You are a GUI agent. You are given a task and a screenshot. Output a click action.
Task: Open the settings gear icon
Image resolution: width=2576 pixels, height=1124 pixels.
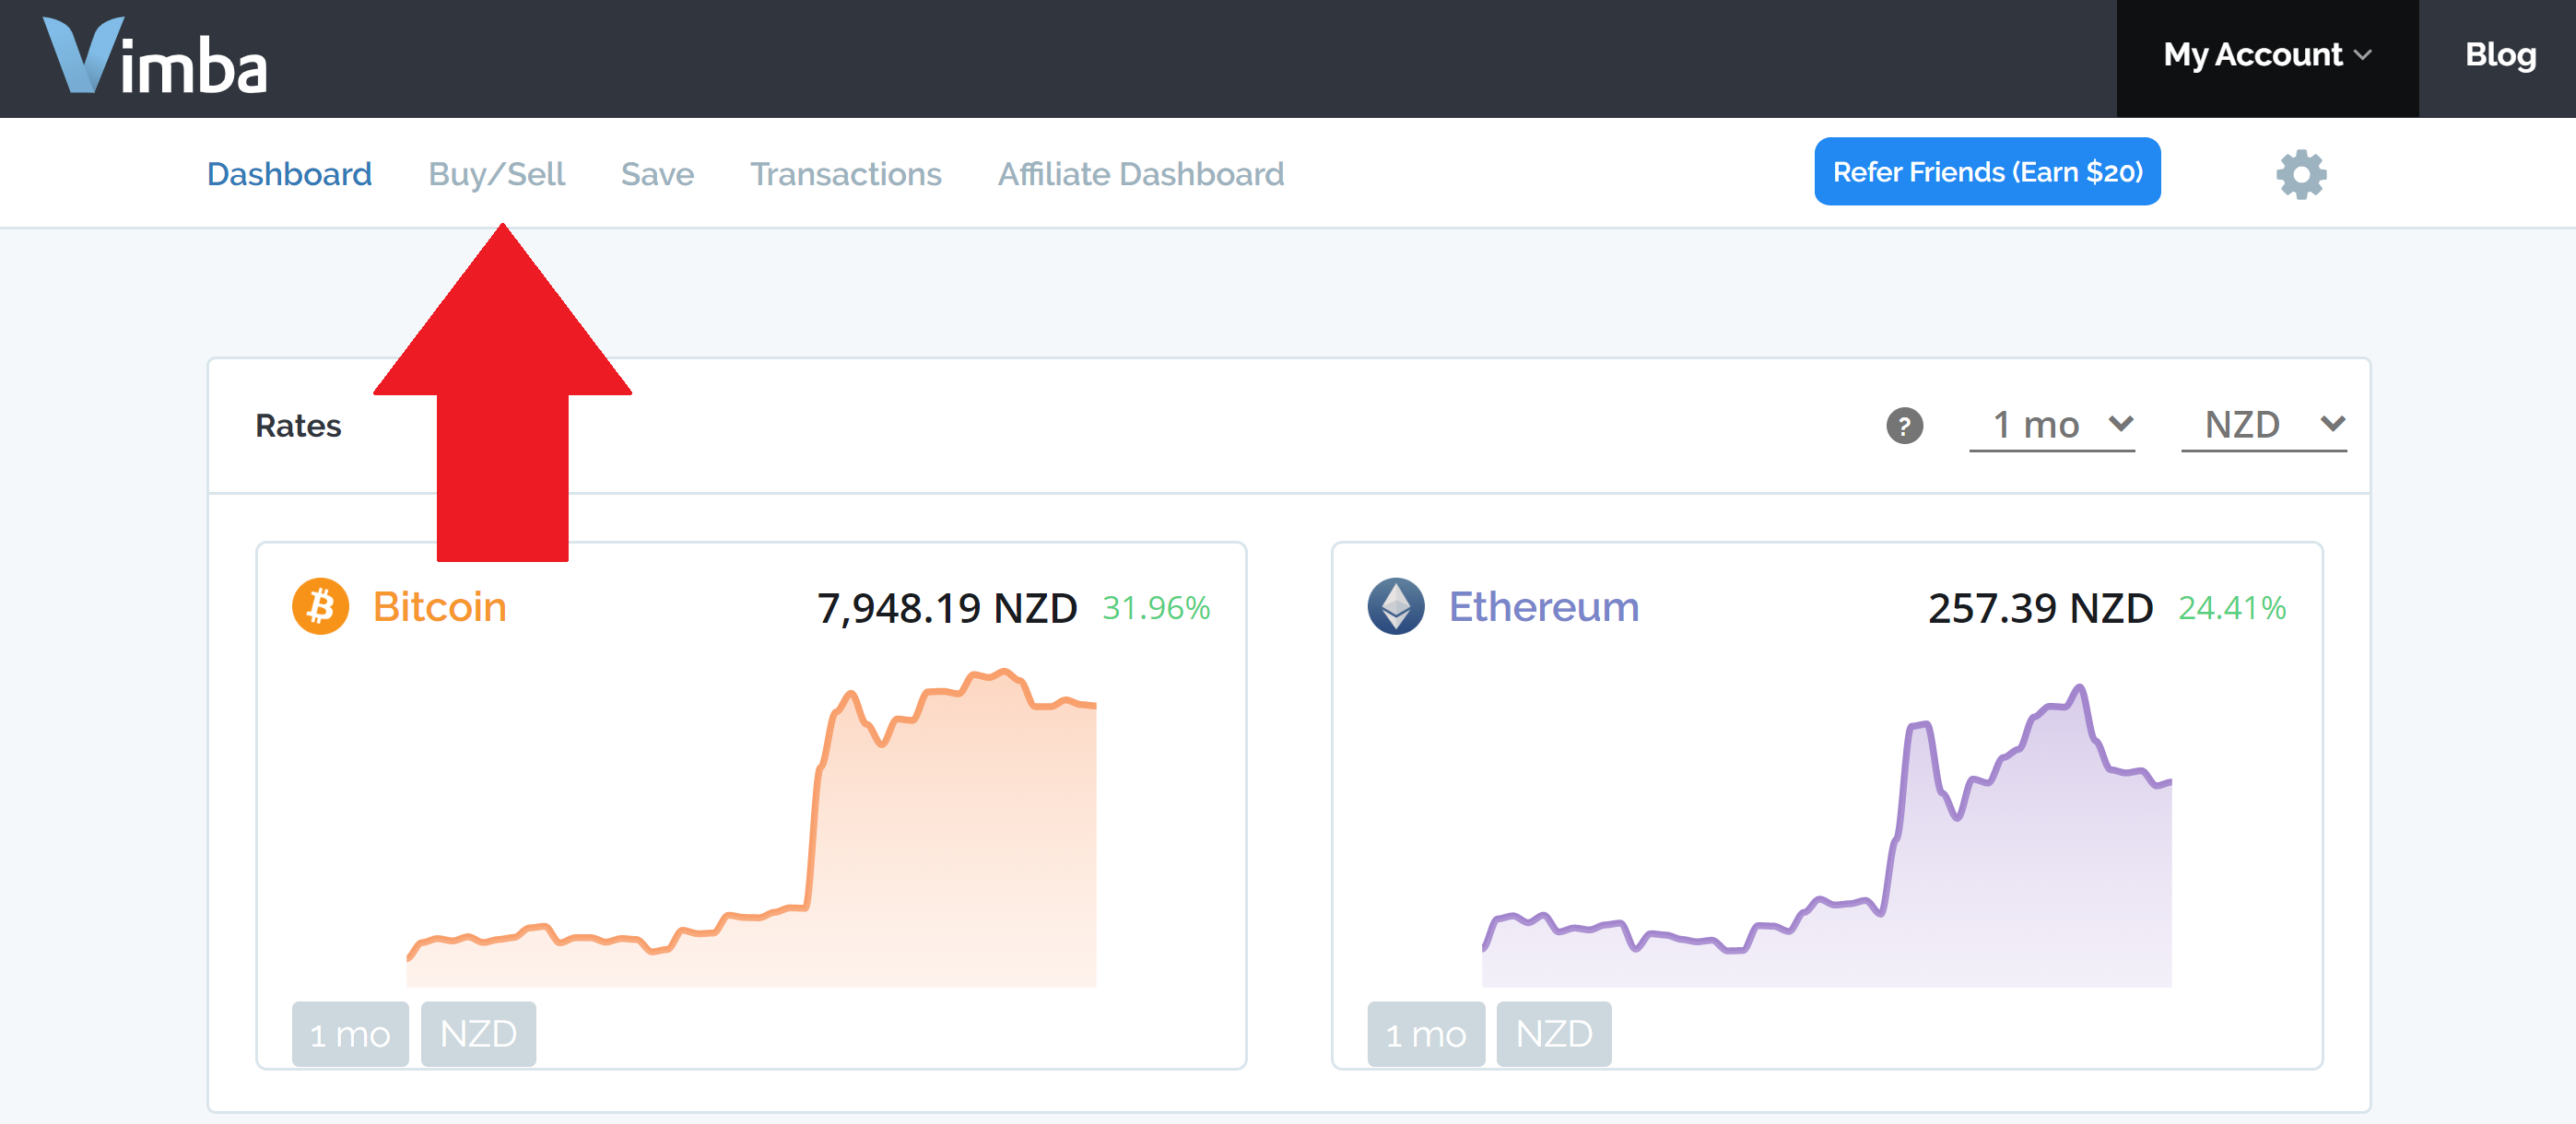click(2301, 174)
